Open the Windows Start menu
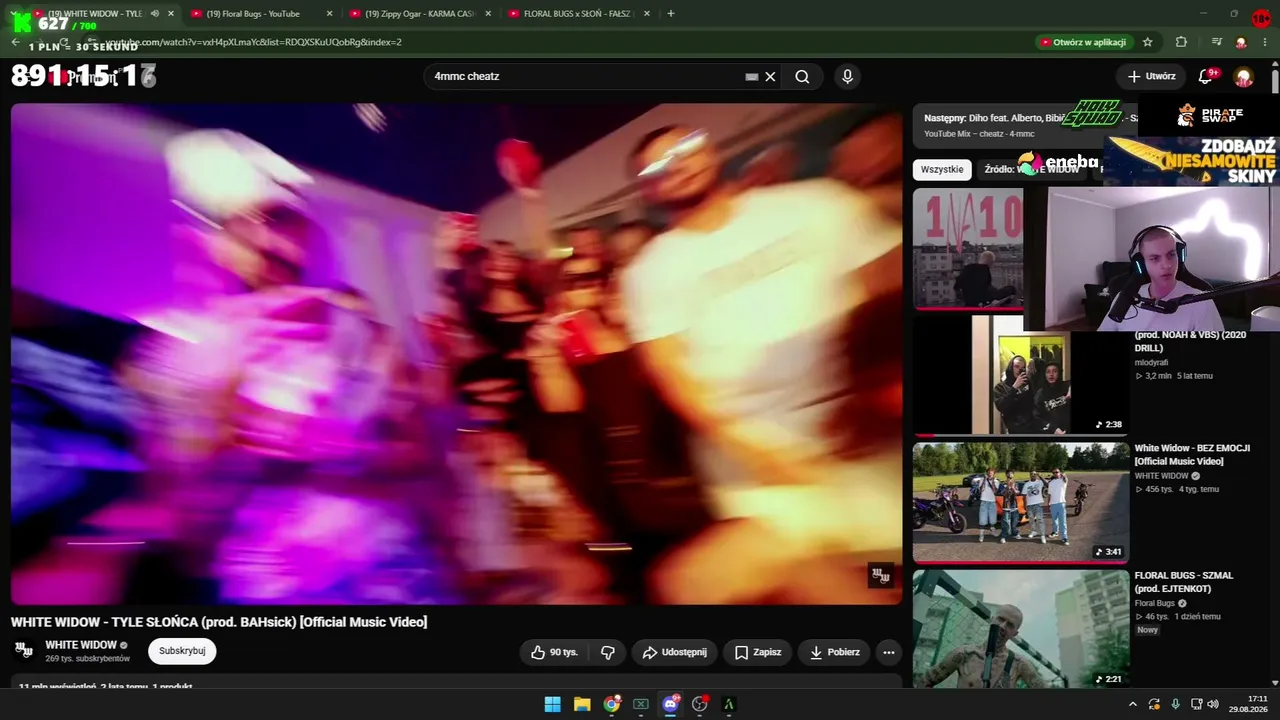This screenshot has height=720, width=1280. coord(552,704)
